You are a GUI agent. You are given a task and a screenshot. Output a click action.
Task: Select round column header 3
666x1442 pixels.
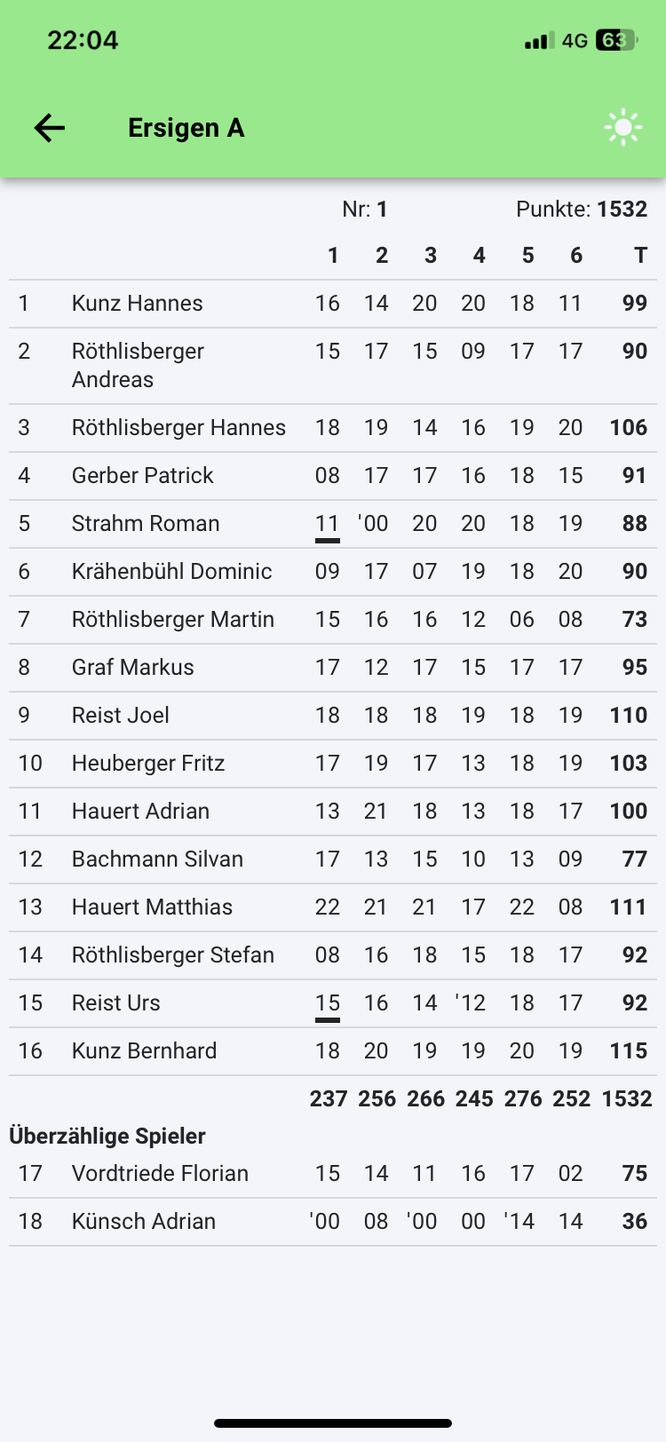430,256
